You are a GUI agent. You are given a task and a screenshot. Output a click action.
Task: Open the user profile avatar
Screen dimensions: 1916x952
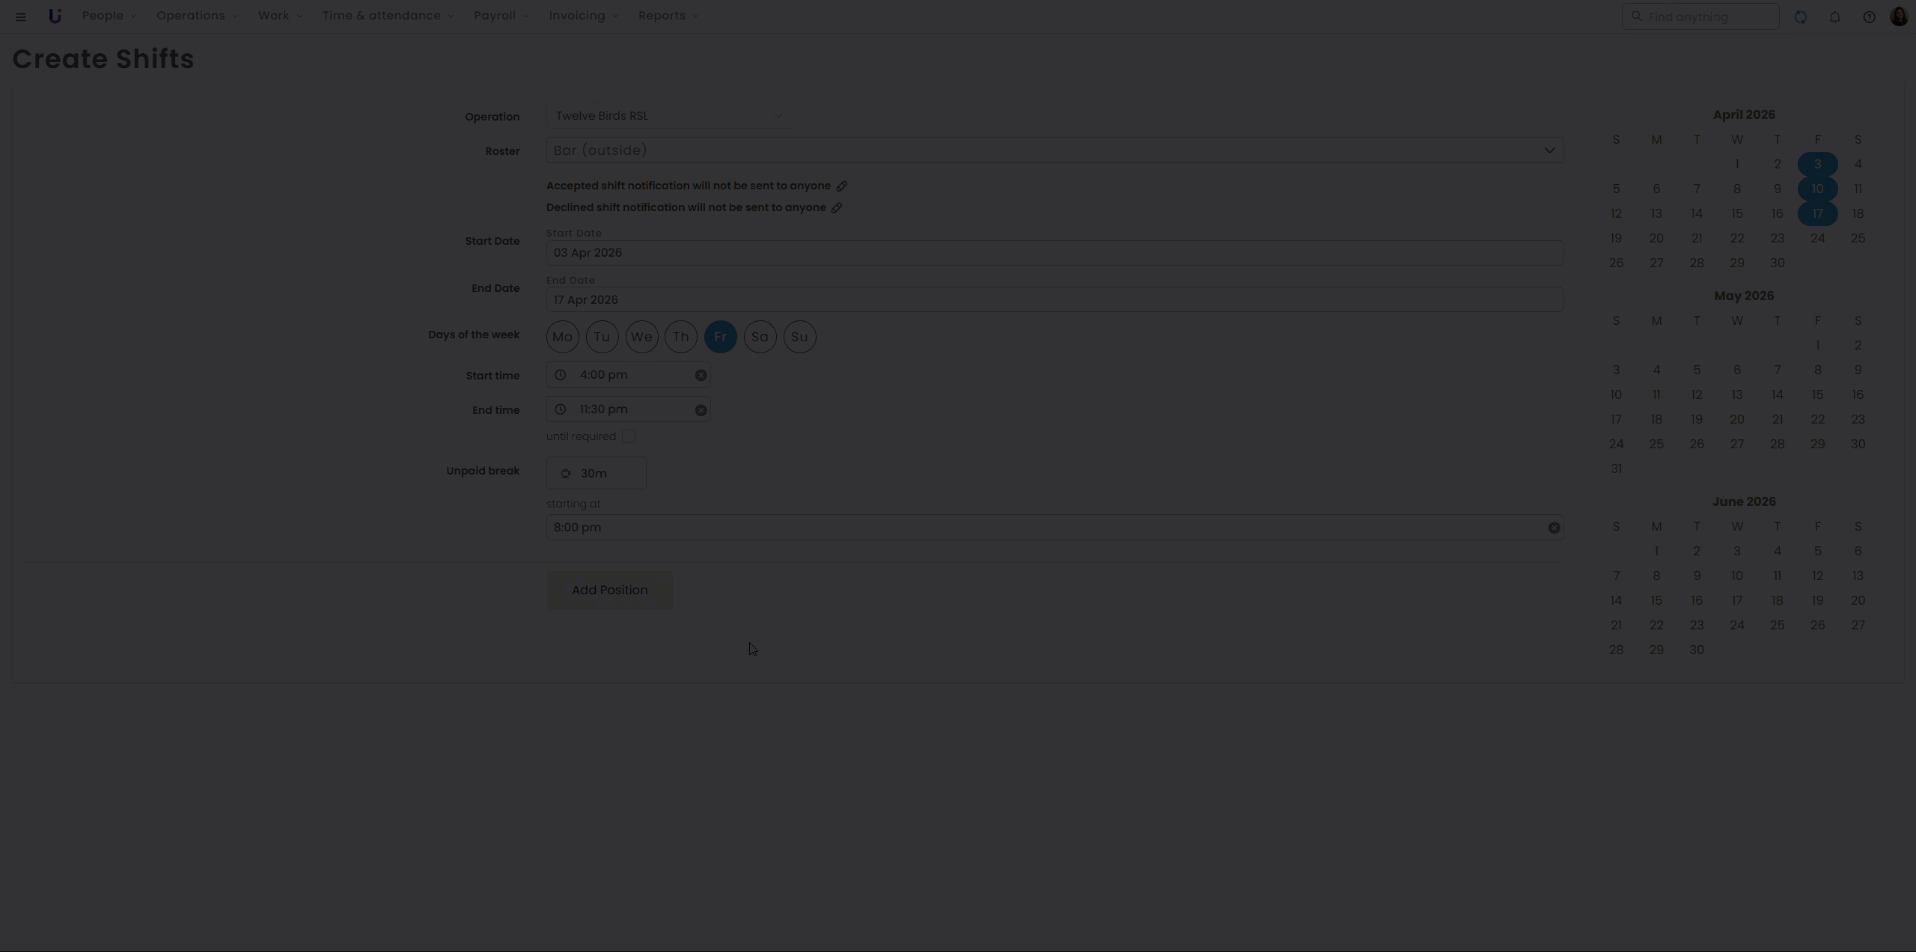pyautogui.click(x=1898, y=17)
